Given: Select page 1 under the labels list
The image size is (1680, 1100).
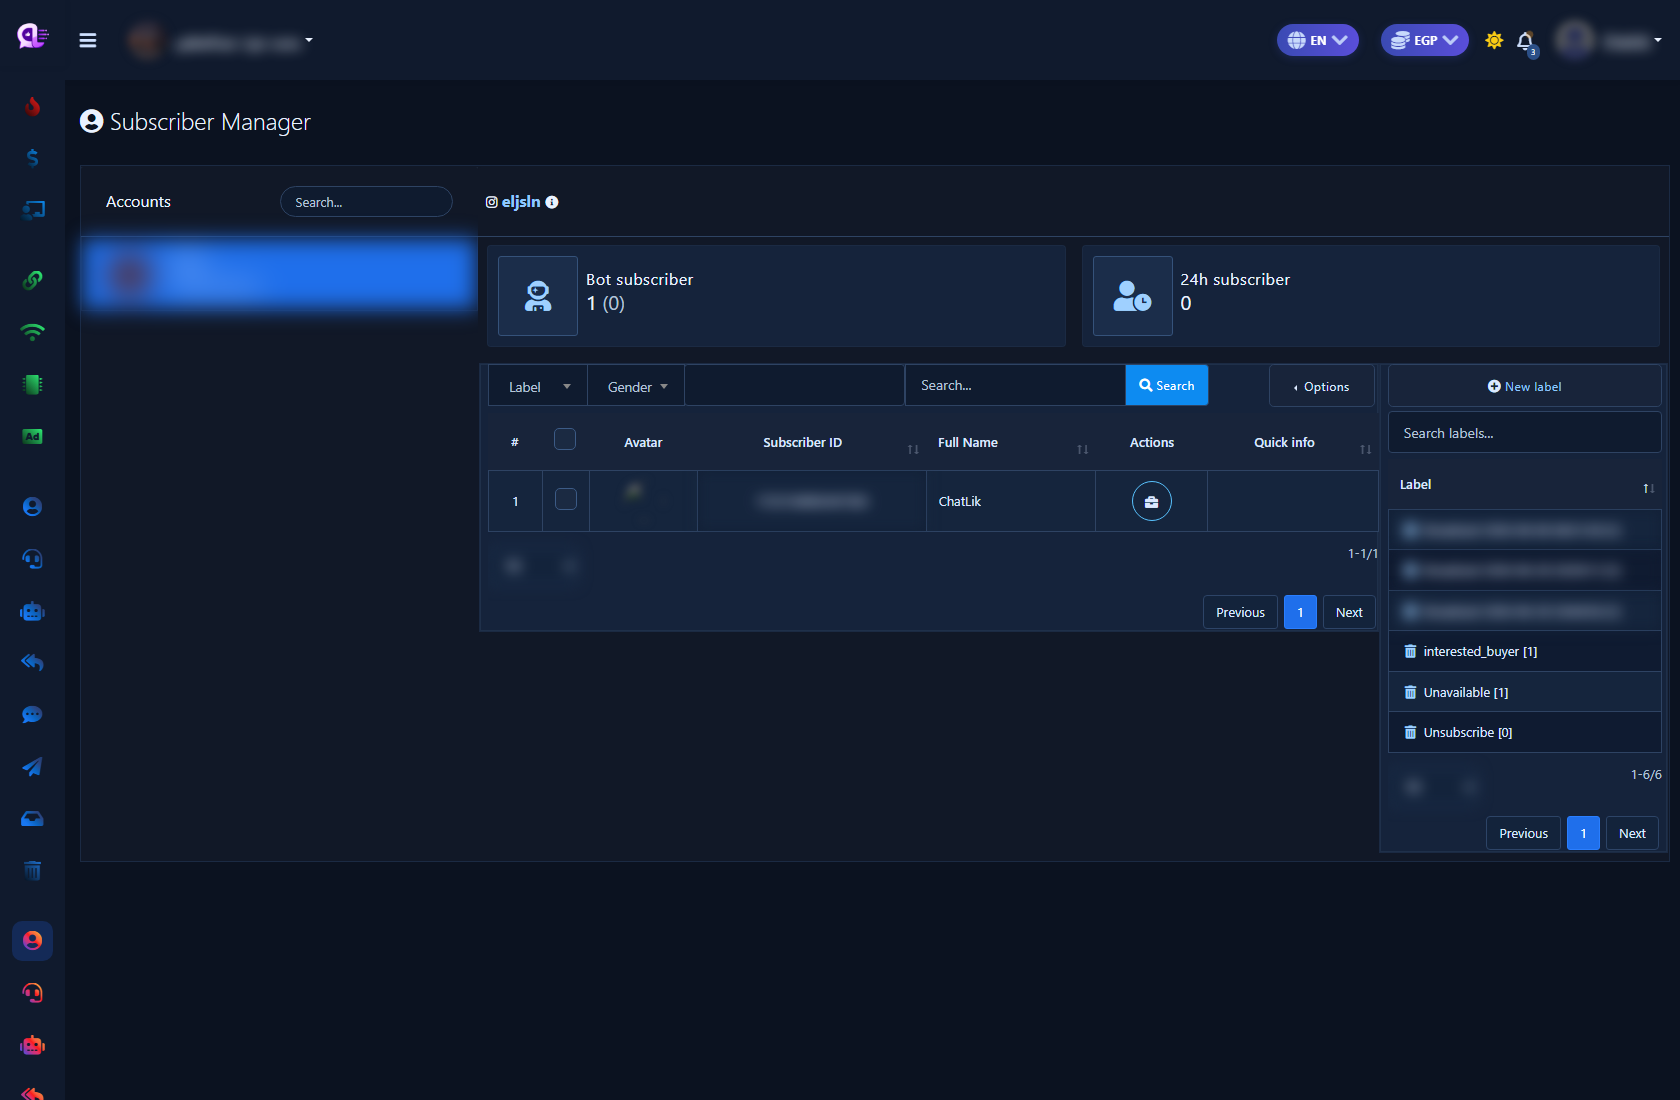Looking at the screenshot, I should click(x=1583, y=833).
